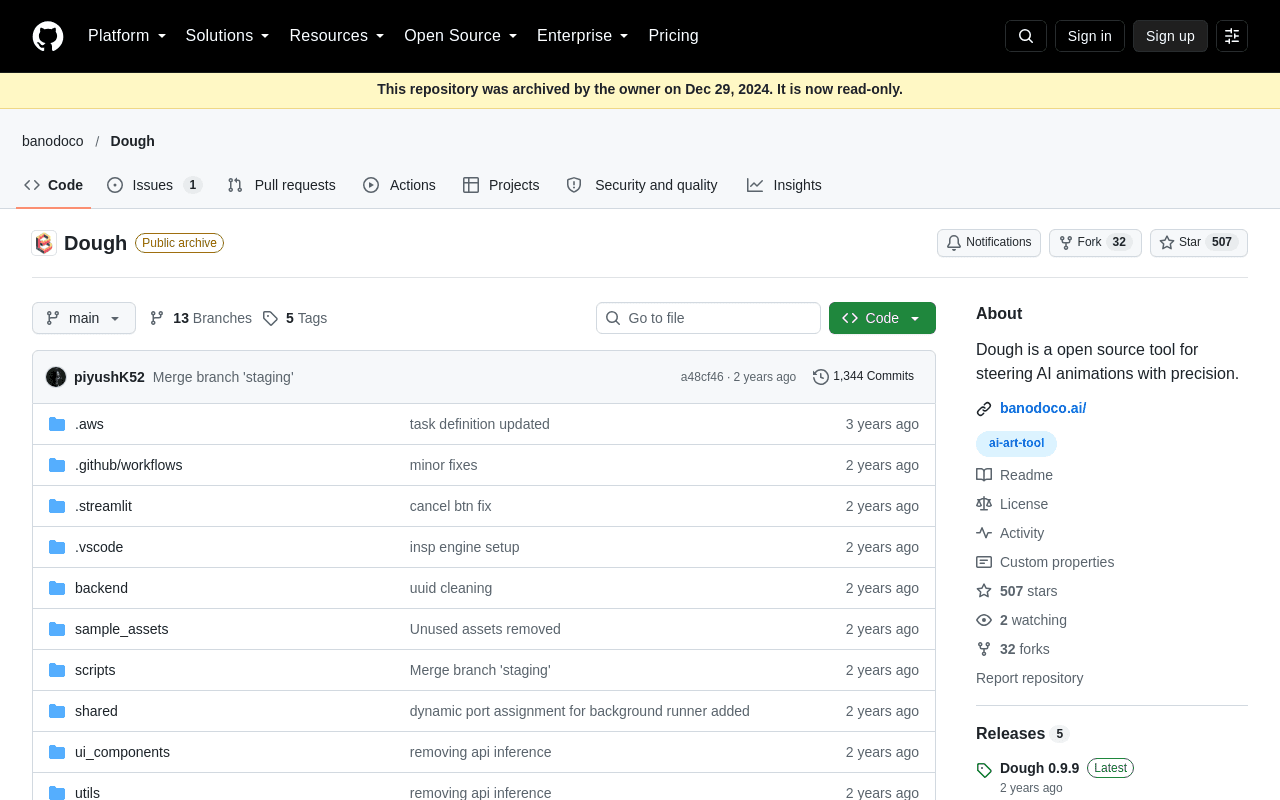Click the Dough repository avatar image

click(44, 243)
